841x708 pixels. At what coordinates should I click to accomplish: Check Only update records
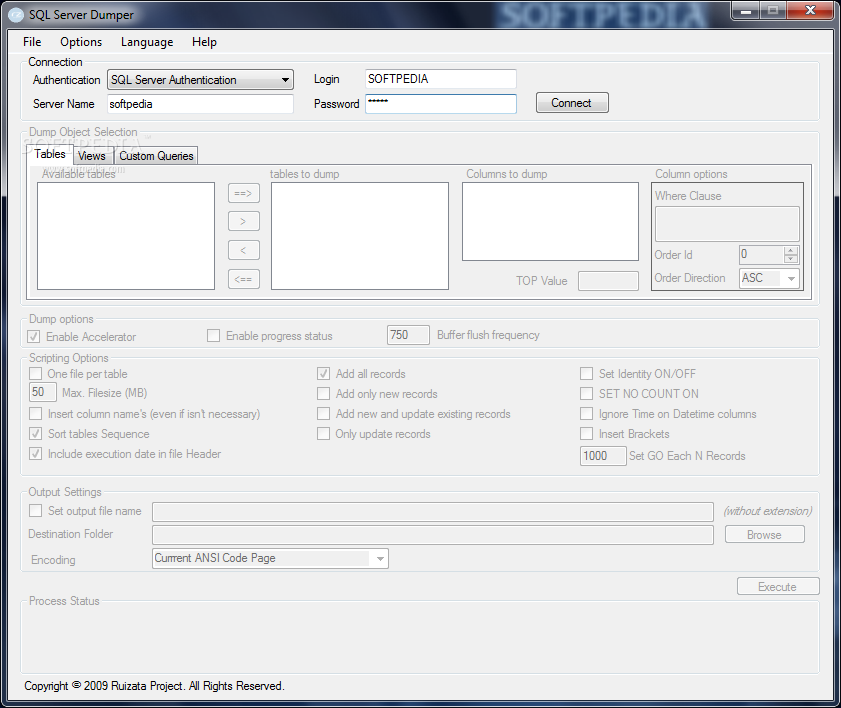point(323,434)
